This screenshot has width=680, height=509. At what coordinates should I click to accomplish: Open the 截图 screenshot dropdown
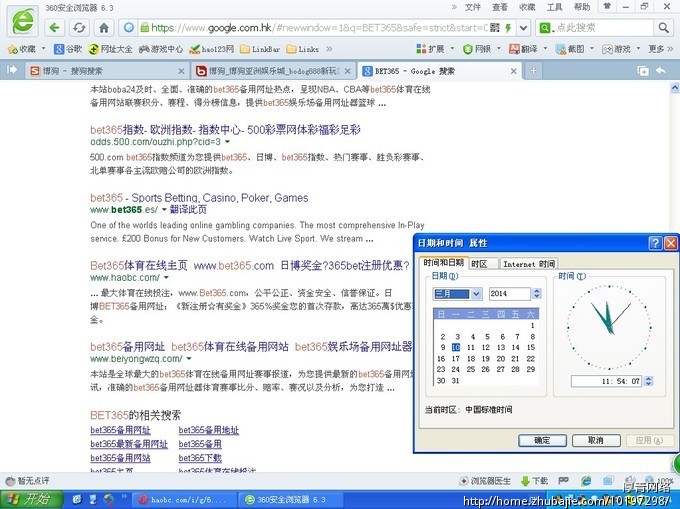[x=575, y=49]
